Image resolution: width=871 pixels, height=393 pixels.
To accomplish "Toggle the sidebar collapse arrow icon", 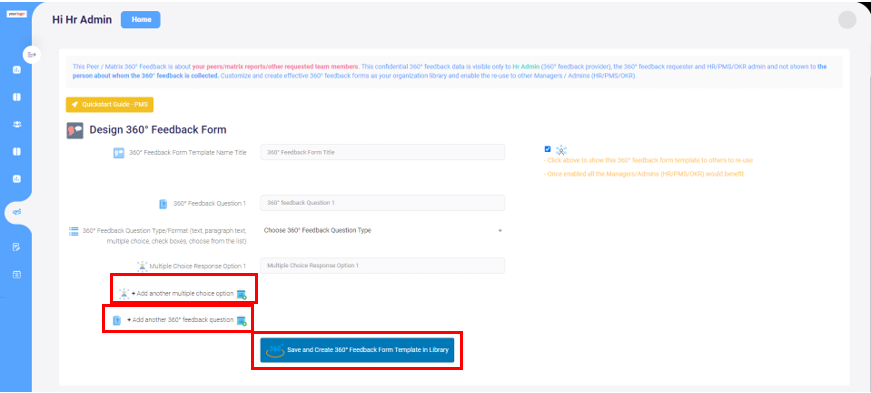I will (x=32, y=54).
